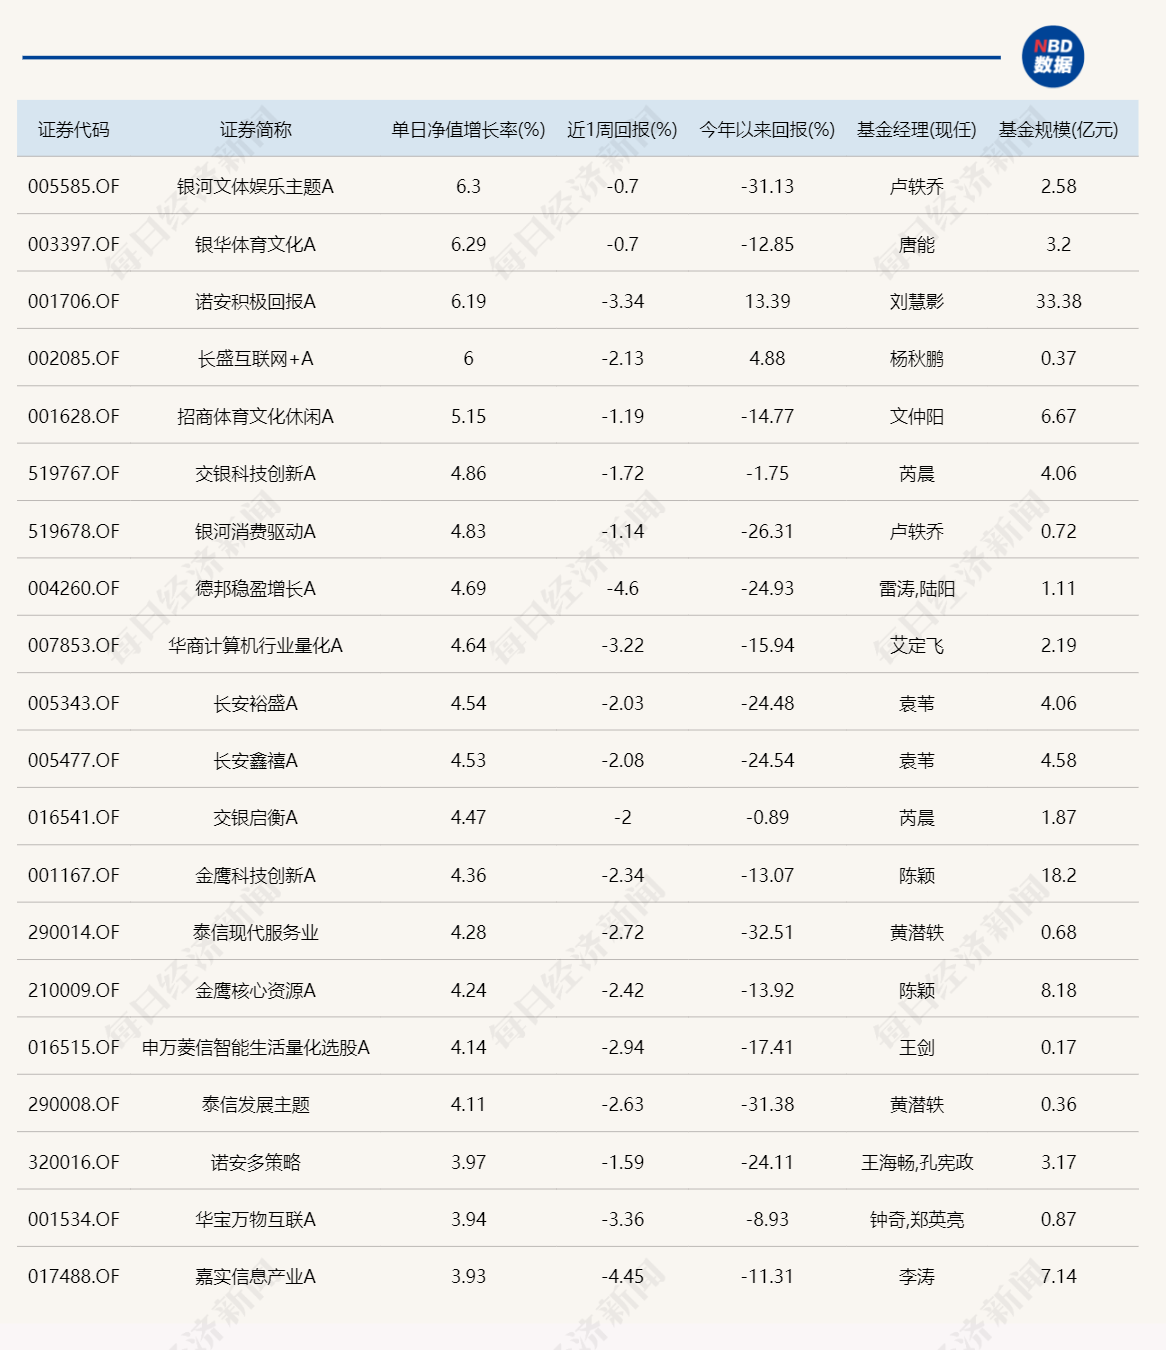Click the 今年以来回报(%) header
1166x1350 pixels.
click(x=767, y=130)
